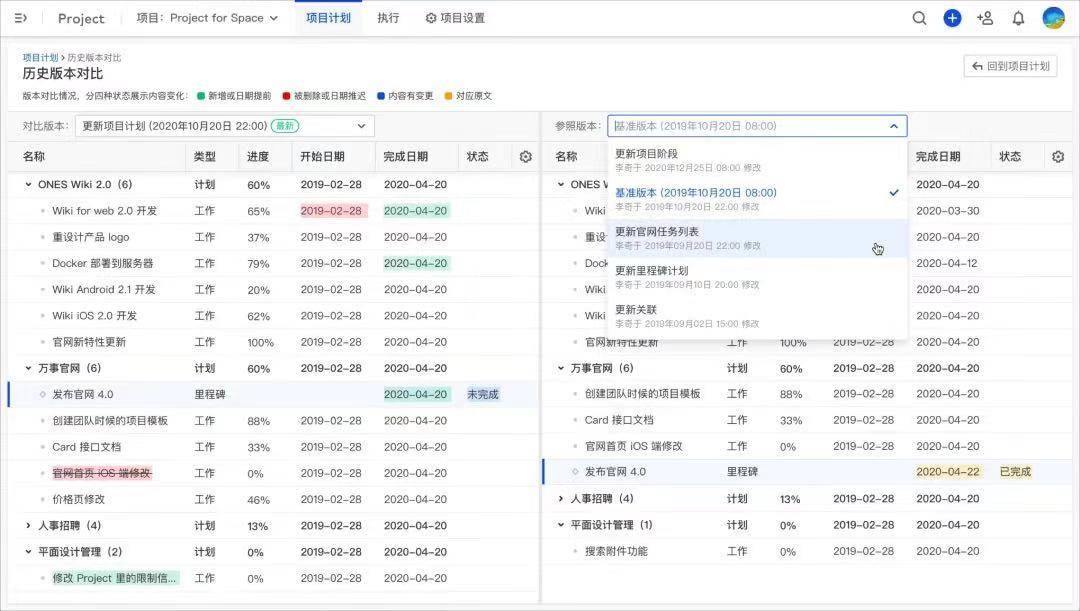
Task: Click 状态 column header in right table
Action: [x=1010, y=157]
